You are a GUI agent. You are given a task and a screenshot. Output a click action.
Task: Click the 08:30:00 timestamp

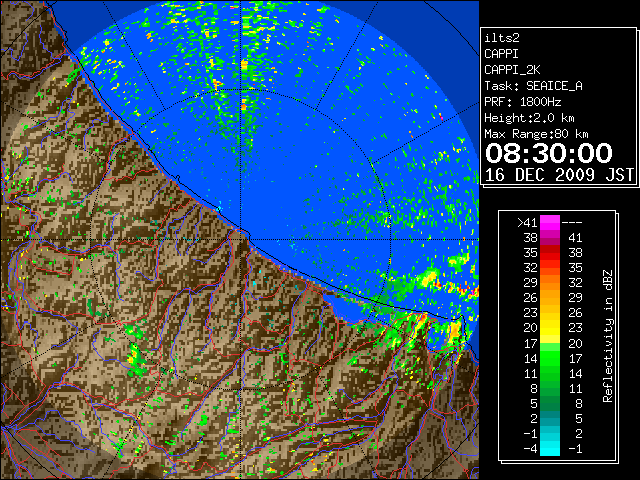(549, 153)
